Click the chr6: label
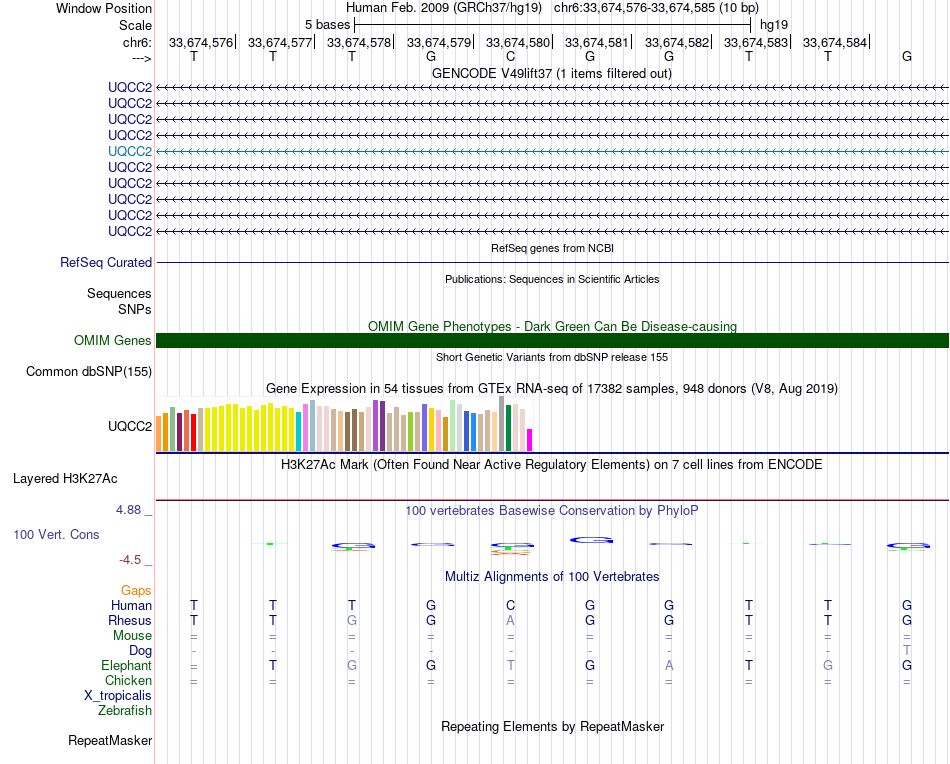Viewport: 950px width, 764px height. click(x=137, y=42)
